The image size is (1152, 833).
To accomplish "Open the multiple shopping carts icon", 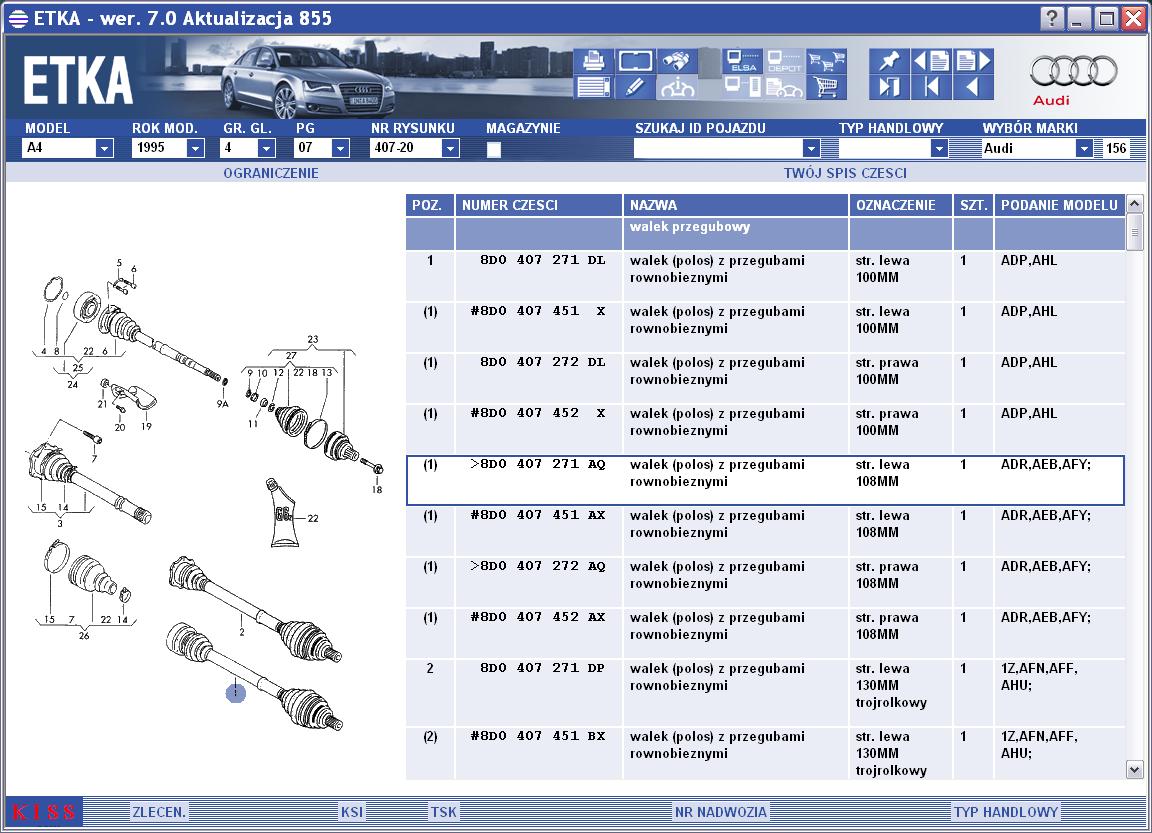I will click(x=827, y=61).
